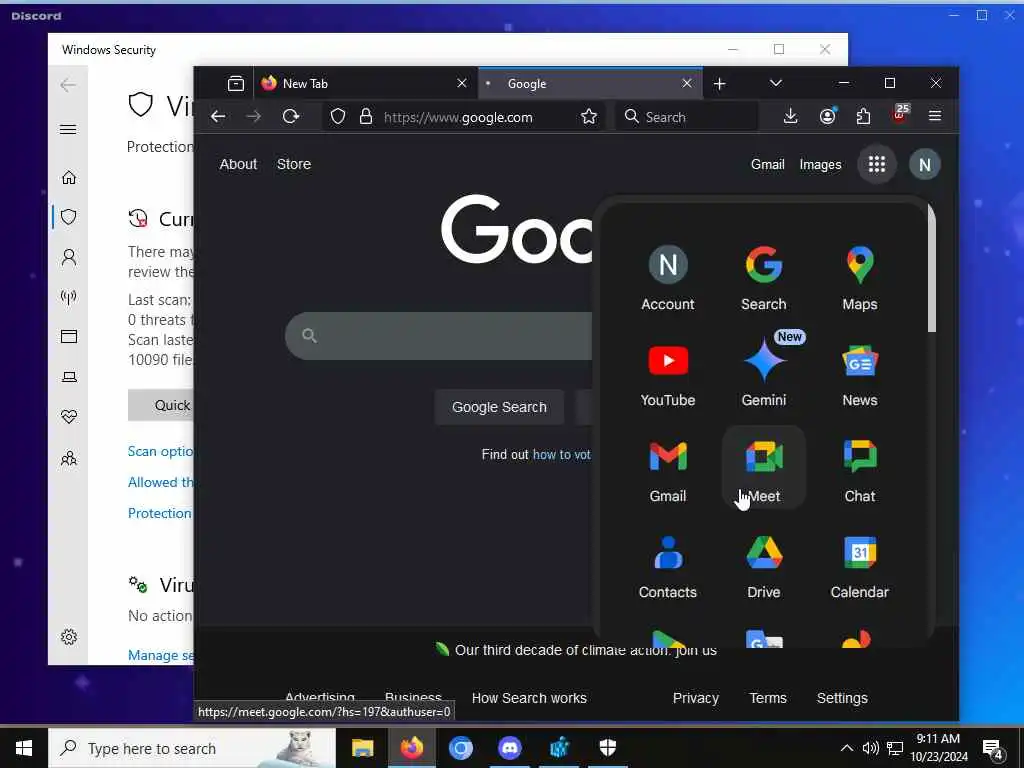Image resolution: width=1024 pixels, height=768 pixels.
Task: Follow the how to vote link
Action: 562,455
